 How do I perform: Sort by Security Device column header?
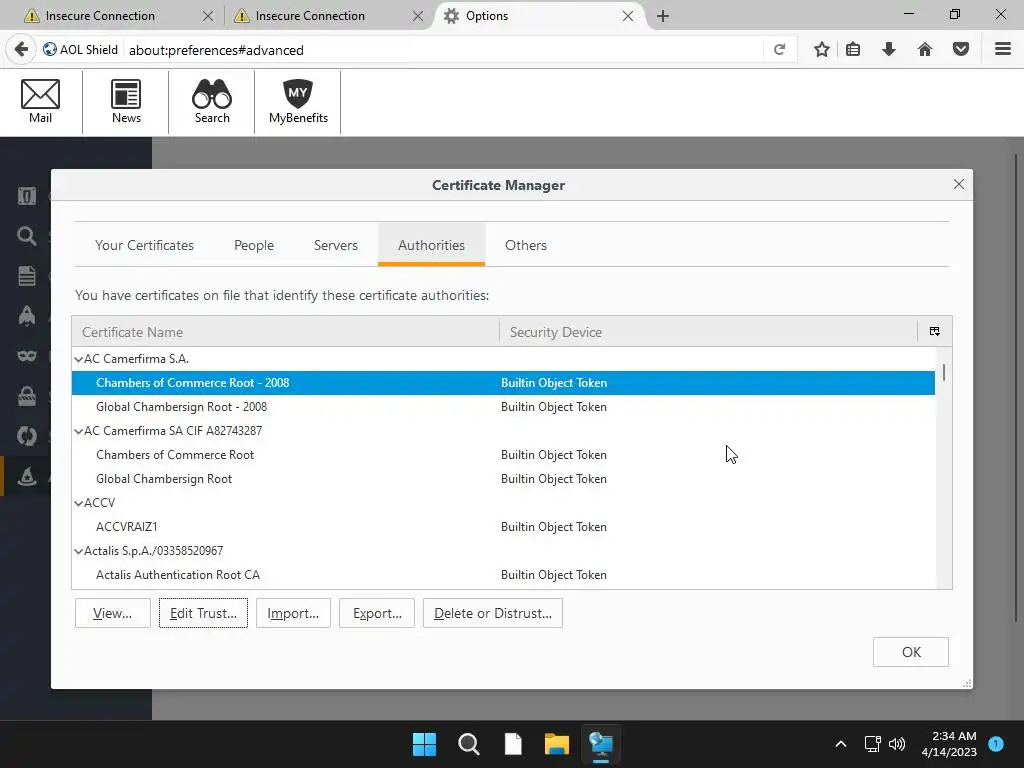[x=709, y=332]
